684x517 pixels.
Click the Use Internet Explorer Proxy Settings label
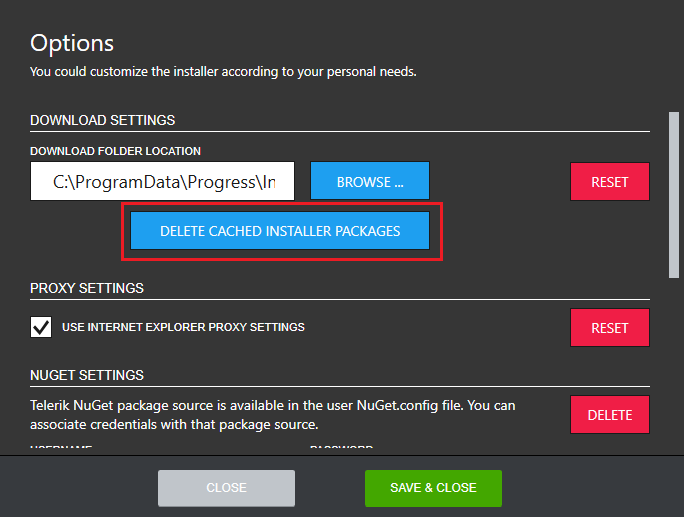[183, 327]
